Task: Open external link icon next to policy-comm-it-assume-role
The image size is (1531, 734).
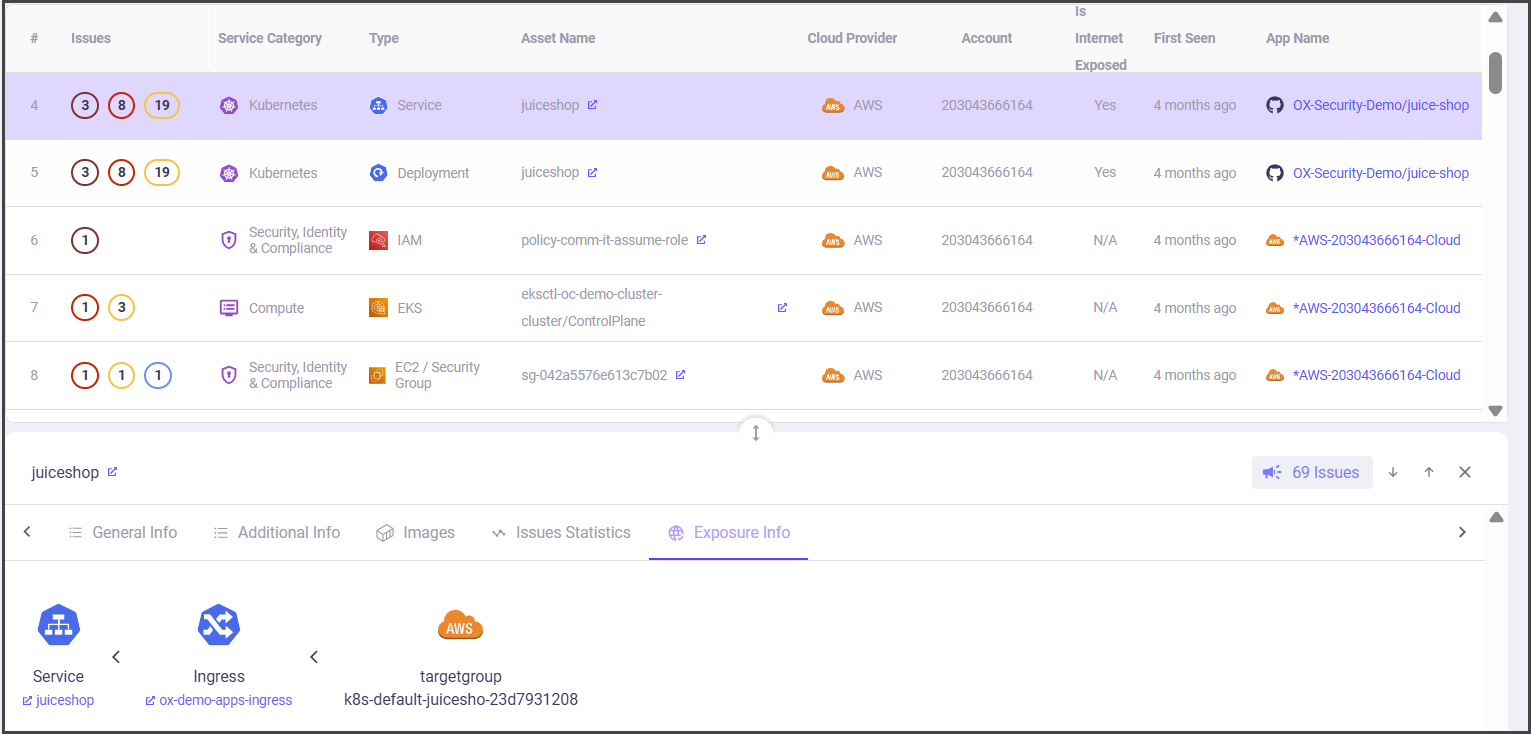Action: point(701,240)
